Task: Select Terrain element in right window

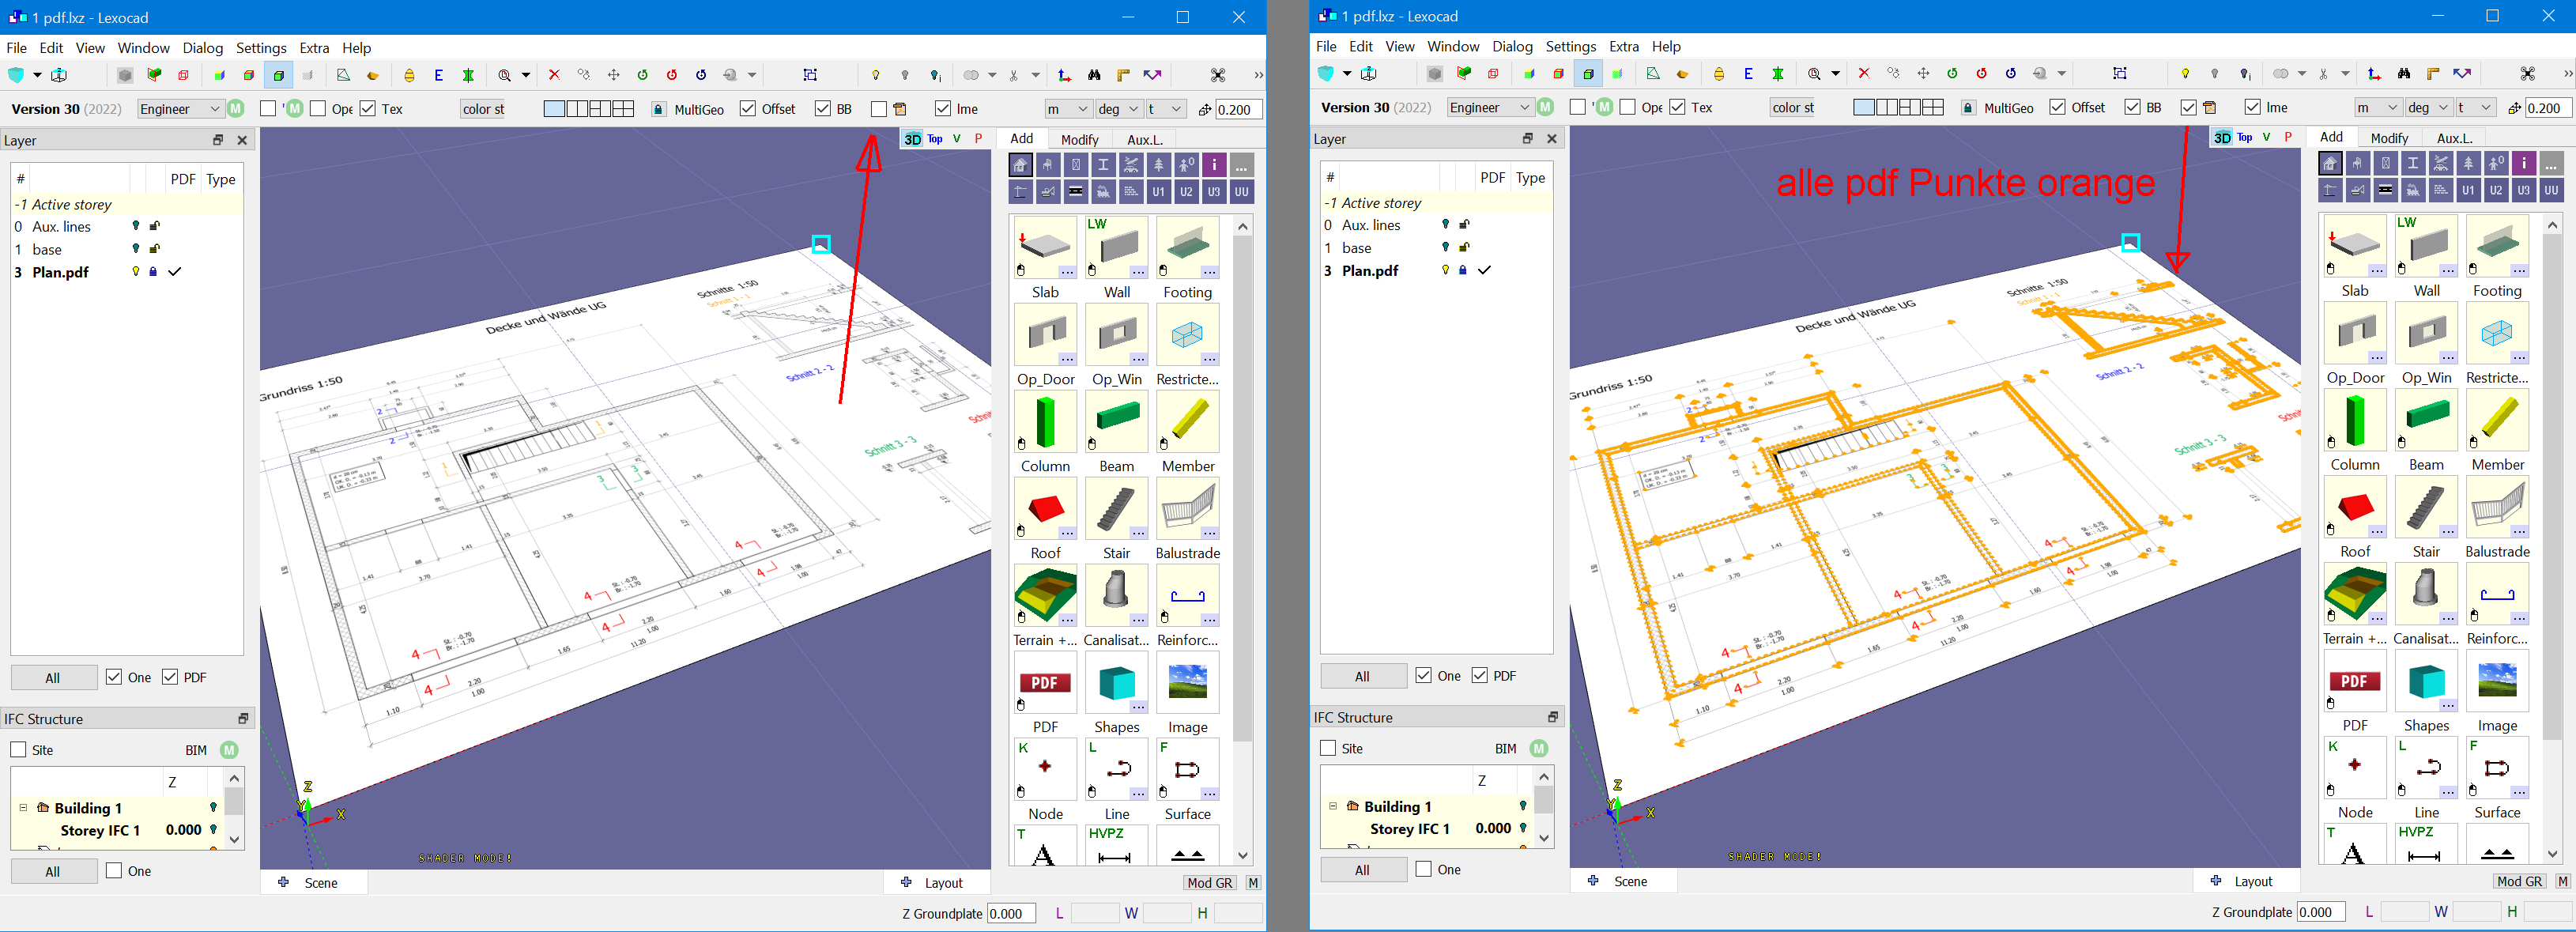Action: click(x=2355, y=594)
